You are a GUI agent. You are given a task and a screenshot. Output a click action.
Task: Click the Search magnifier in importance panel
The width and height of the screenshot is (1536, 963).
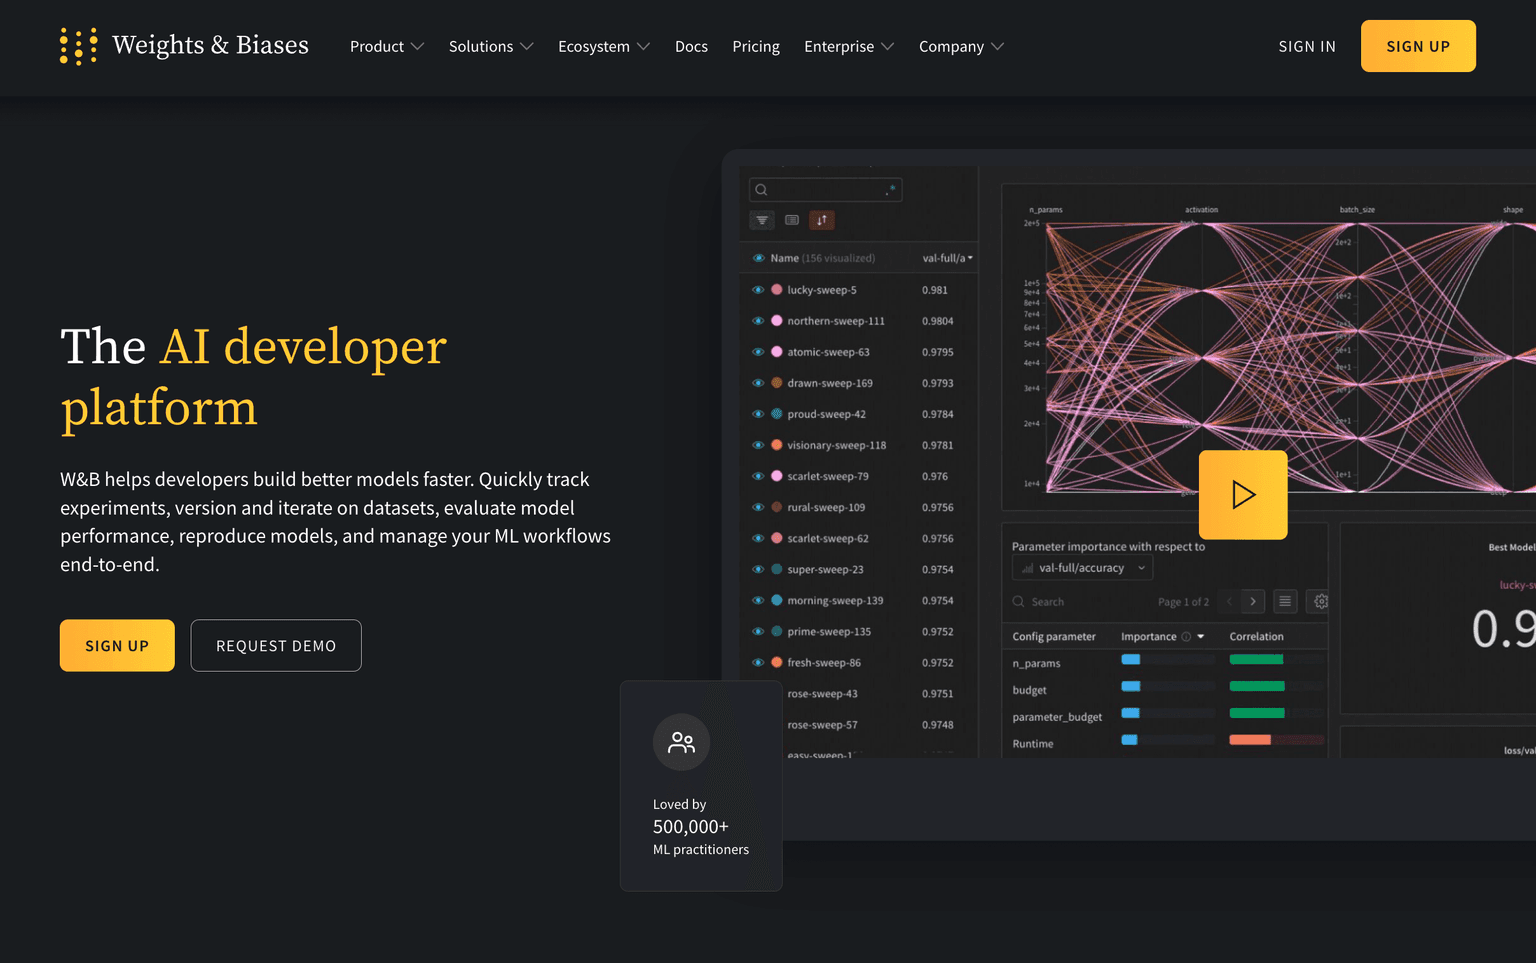[1019, 602]
